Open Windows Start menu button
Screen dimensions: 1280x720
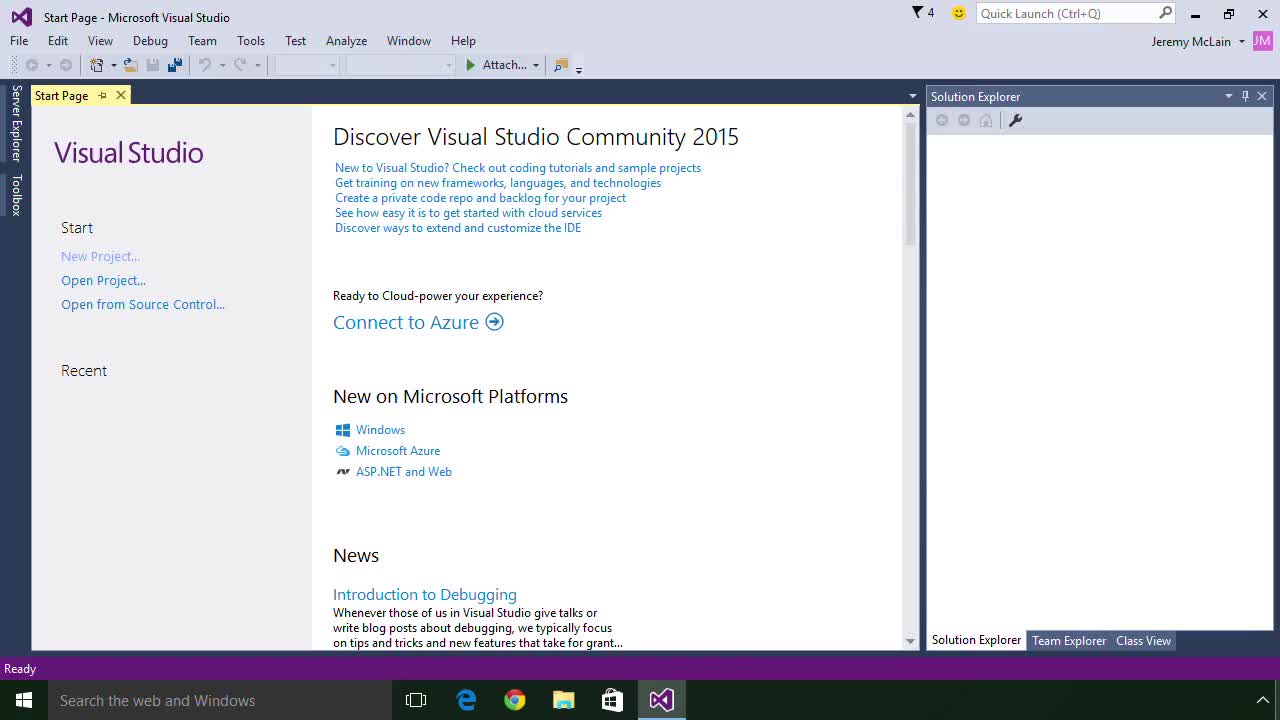tap(24, 700)
